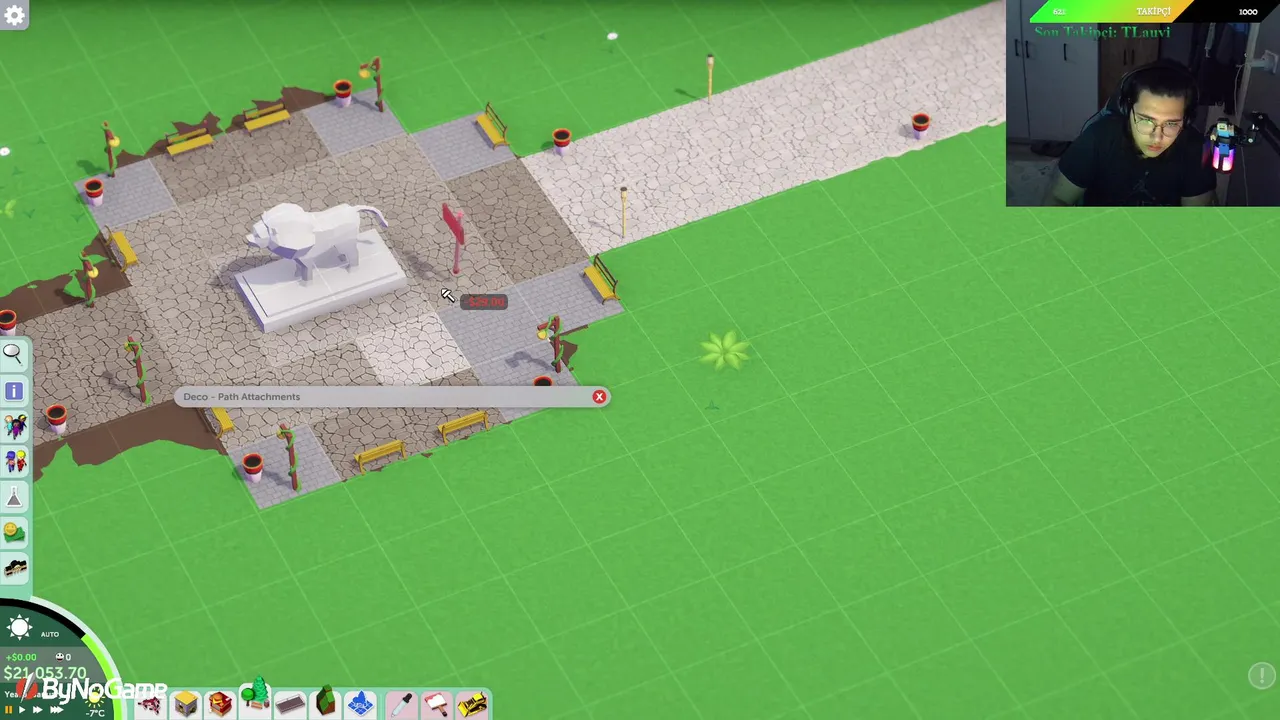Viewport: 1280px width, 720px height.
Task: Open the rides coaster build menu
Action: click(x=150, y=704)
